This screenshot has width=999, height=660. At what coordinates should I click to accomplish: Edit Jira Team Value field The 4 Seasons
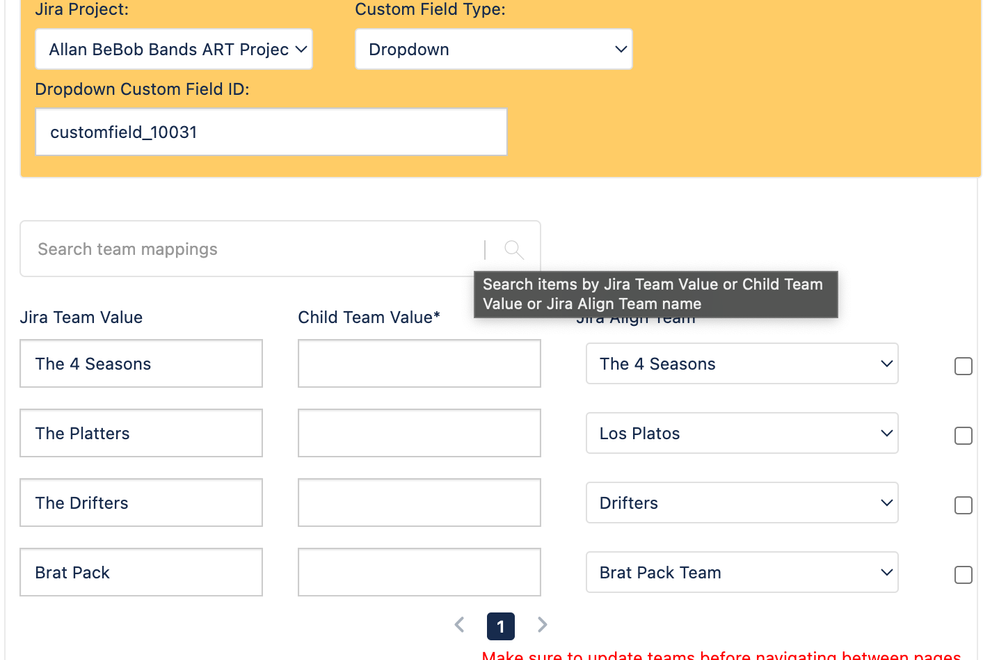click(x=141, y=364)
